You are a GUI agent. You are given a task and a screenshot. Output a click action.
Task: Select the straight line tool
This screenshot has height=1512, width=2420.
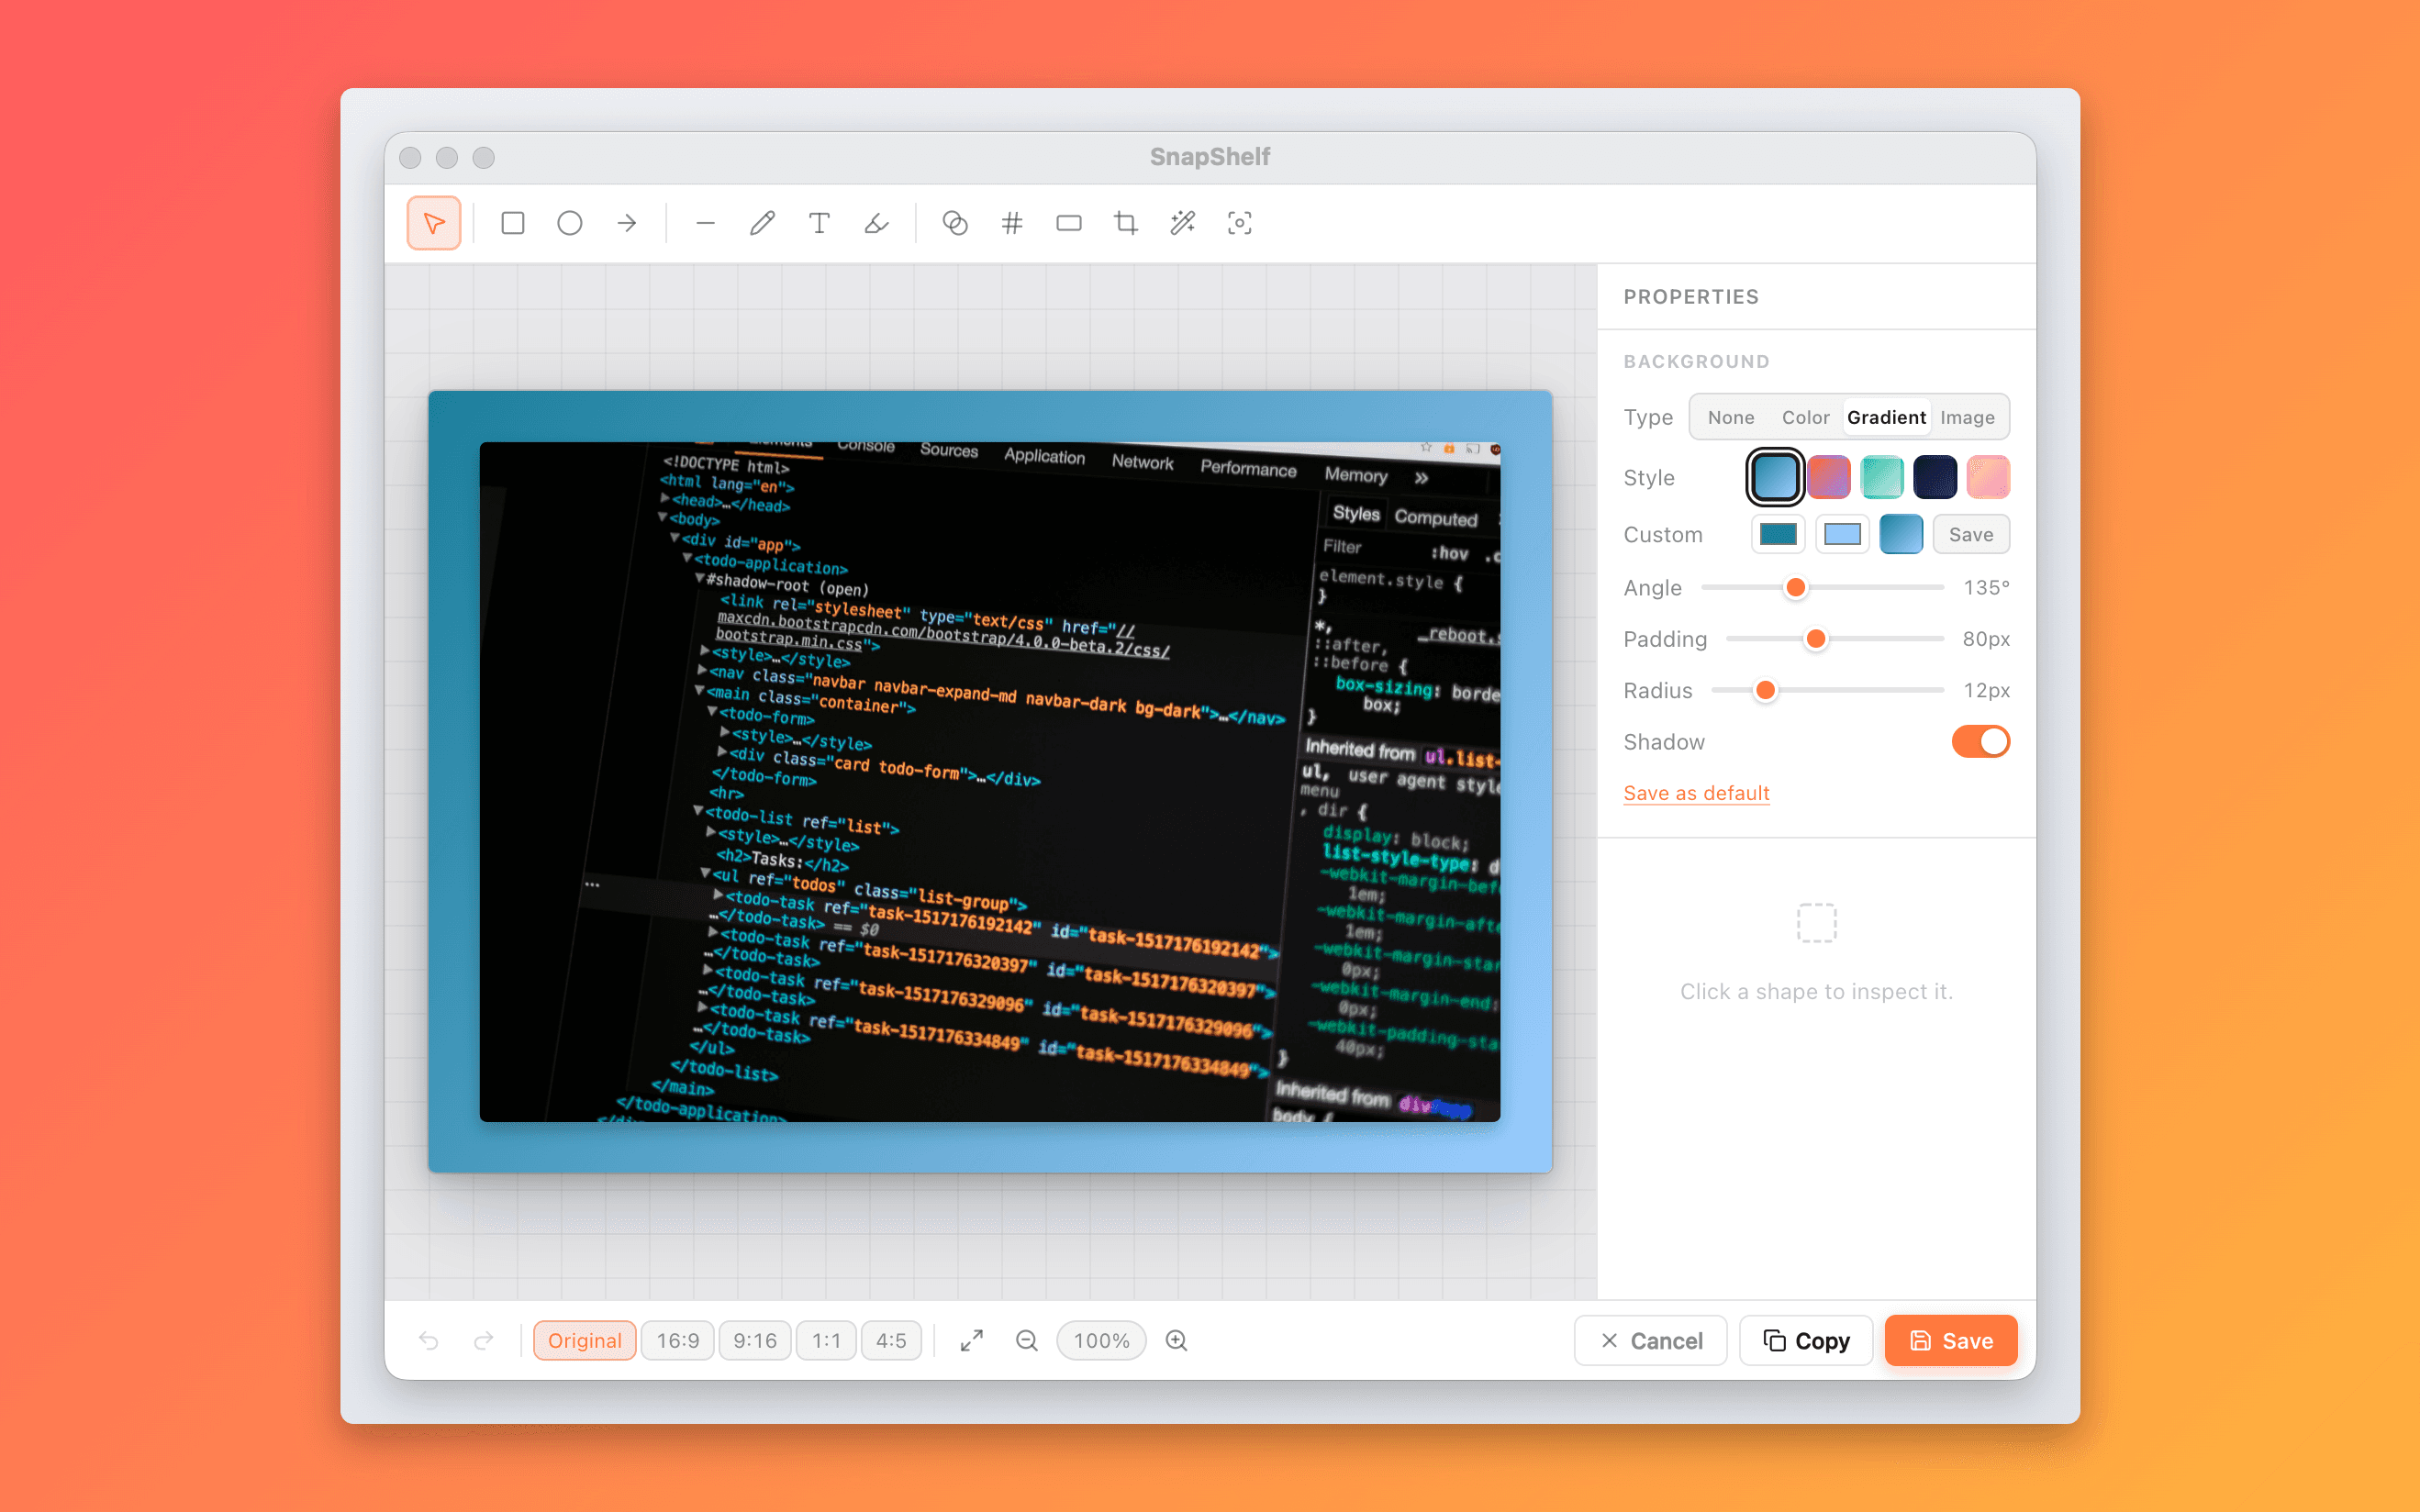click(x=705, y=223)
